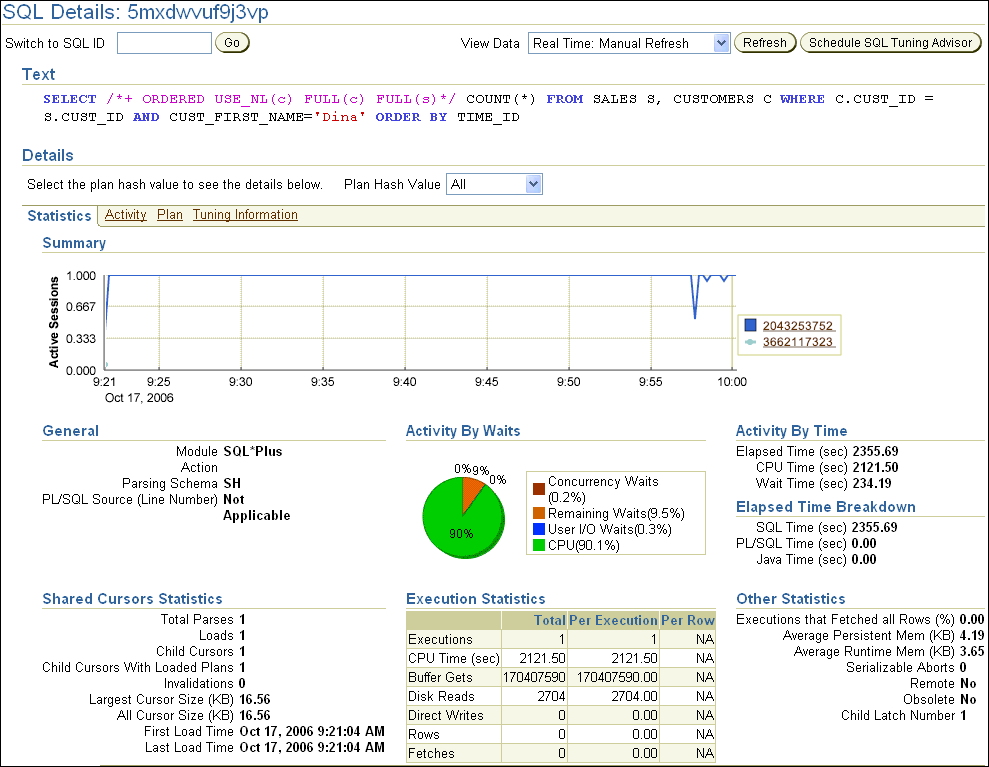Click the orange Remaining Waits legend swatch
The width and height of the screenshot is (989, 767).
539,514
